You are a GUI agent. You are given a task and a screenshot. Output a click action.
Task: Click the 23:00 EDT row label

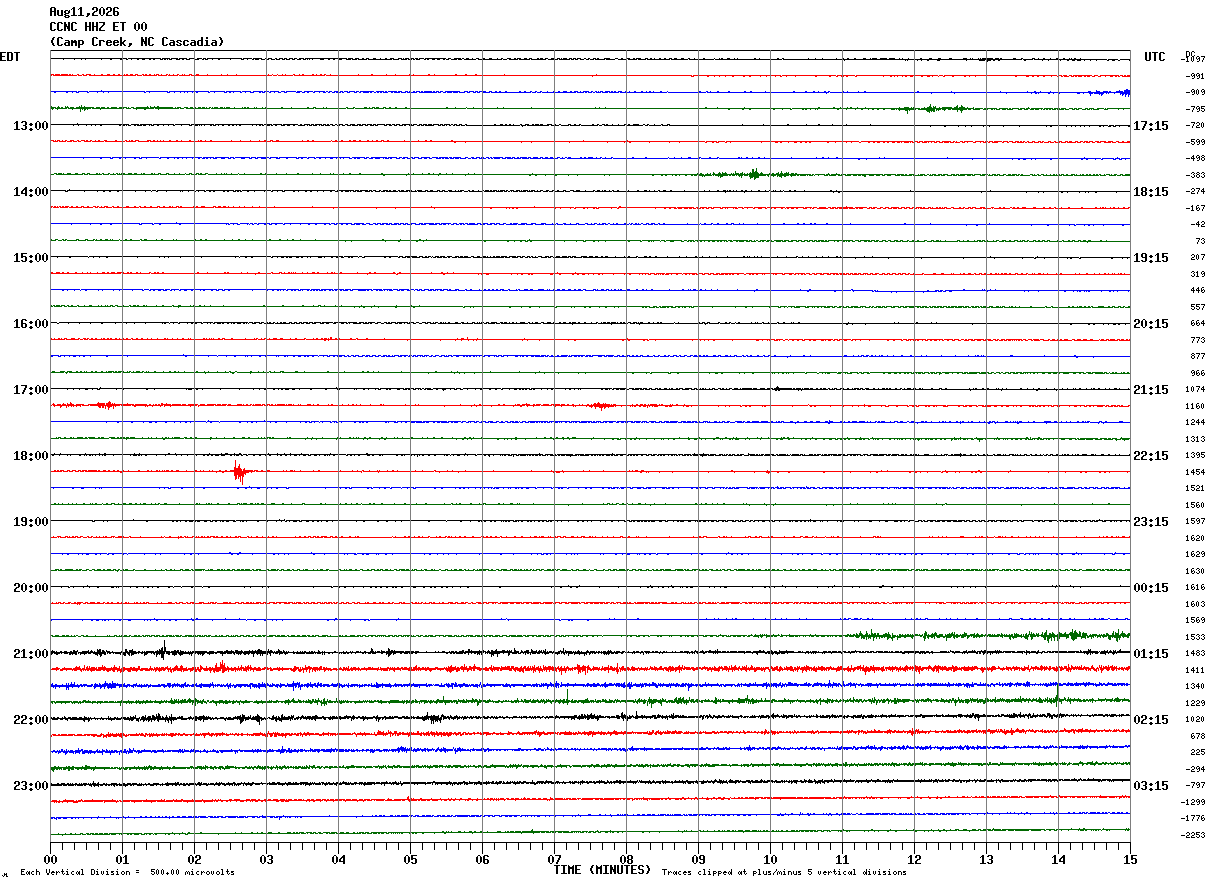30,786
